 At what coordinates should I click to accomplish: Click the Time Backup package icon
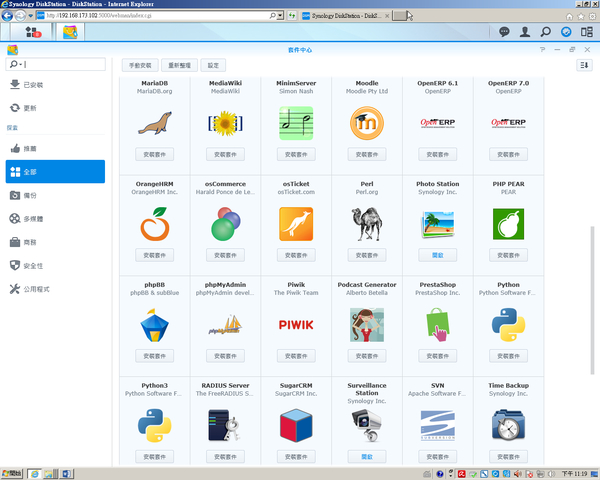click(508, 425)
